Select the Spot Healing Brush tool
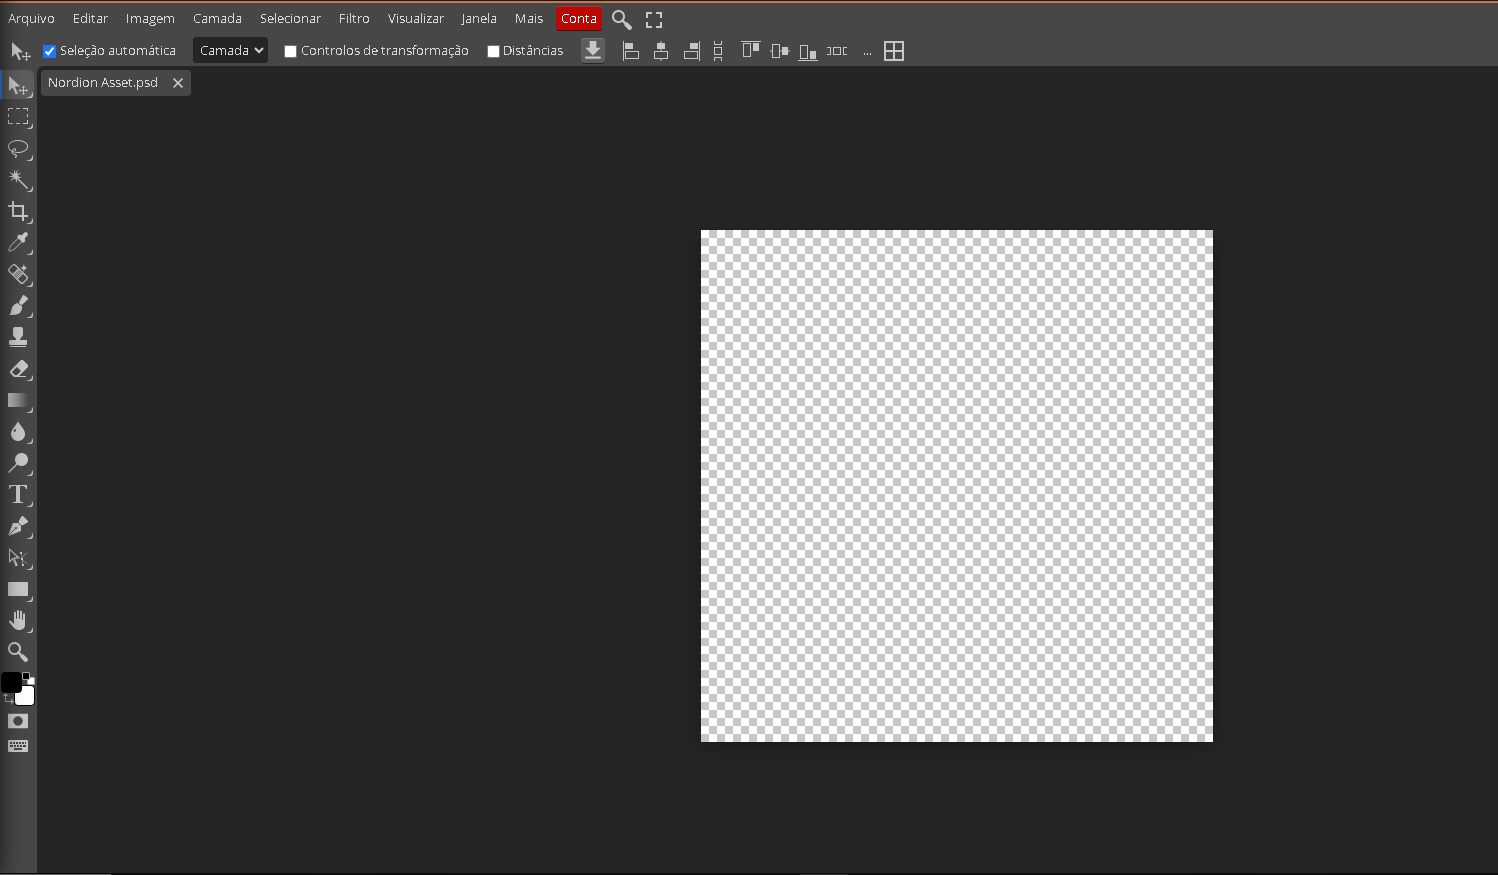 click(x=18, y=274)
